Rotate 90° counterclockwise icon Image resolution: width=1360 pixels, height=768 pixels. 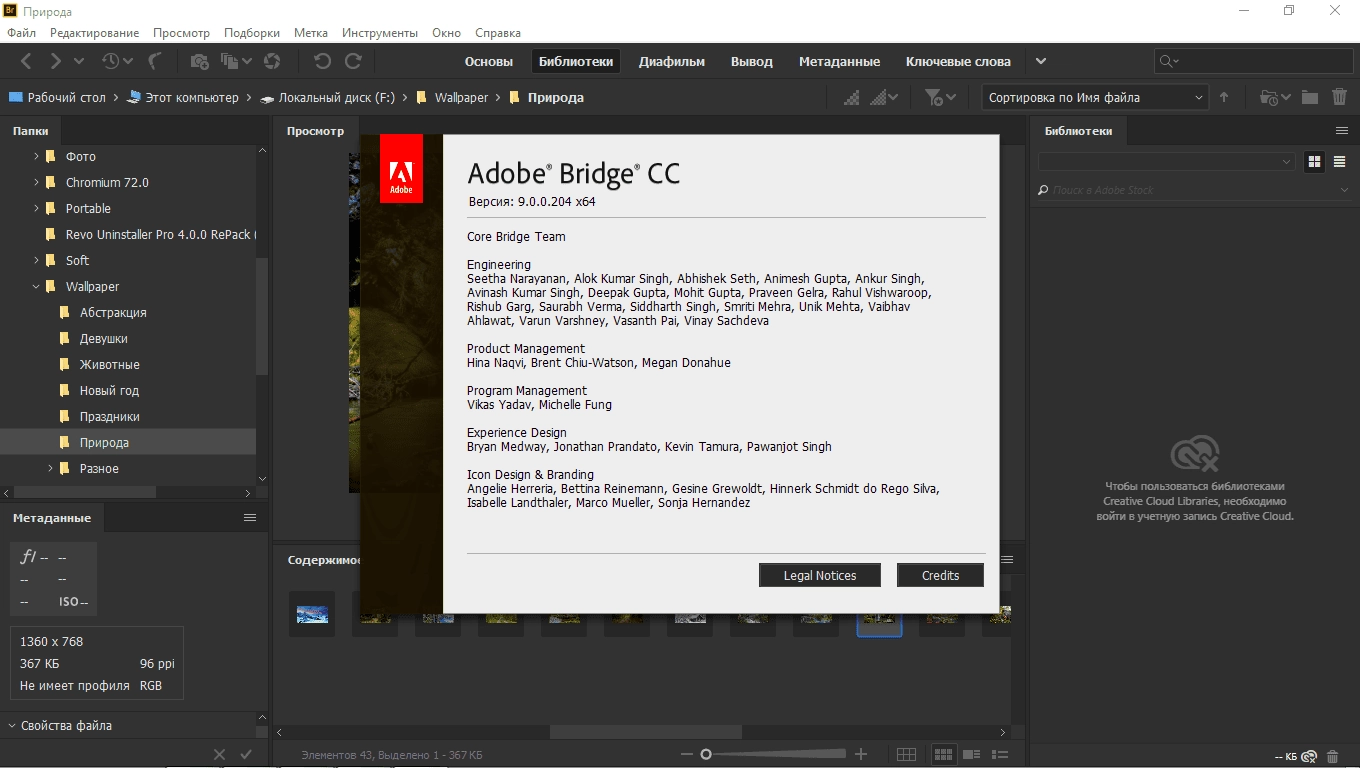pos(322,61)
